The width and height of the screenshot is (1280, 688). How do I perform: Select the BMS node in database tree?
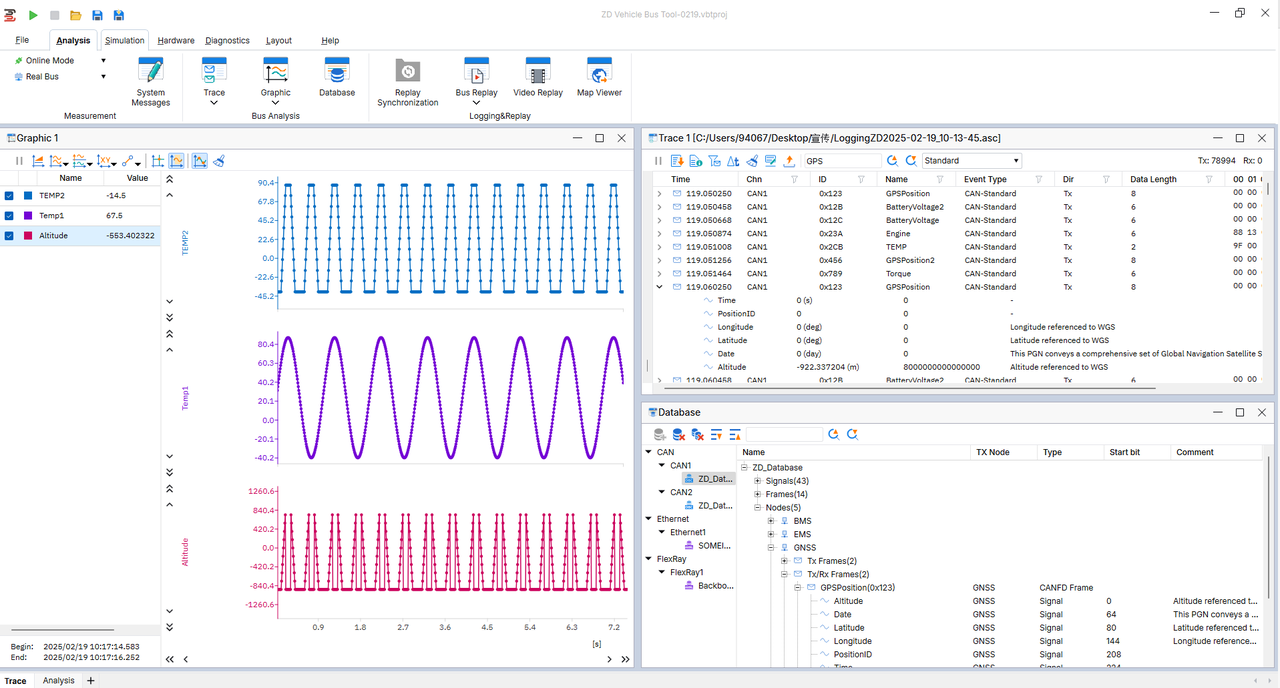[802, 521]
